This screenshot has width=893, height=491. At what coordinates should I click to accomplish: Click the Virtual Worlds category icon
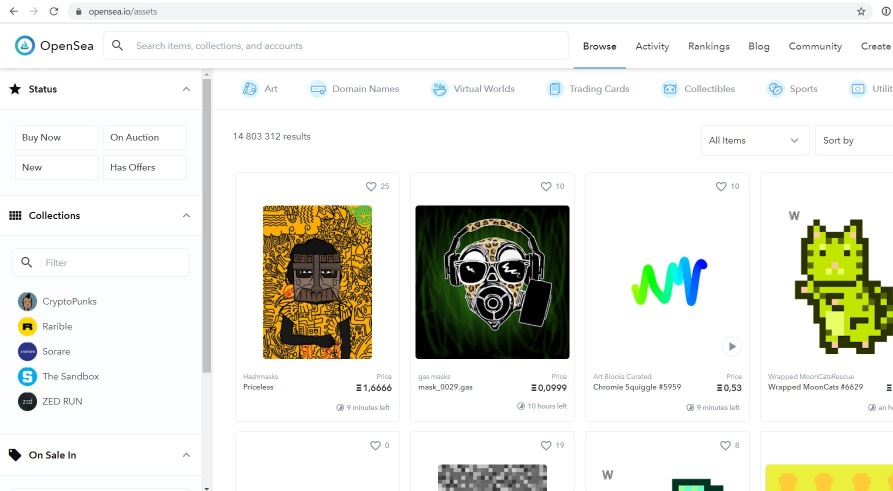point(439,89)
